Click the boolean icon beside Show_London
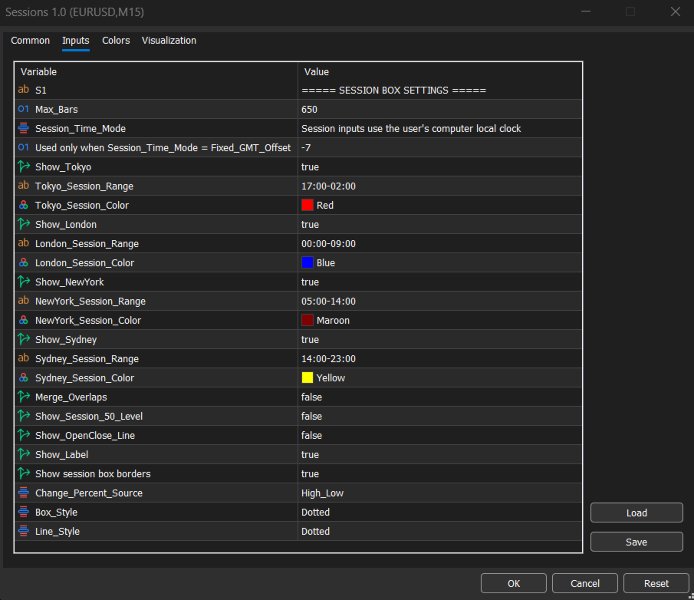This screenshot has height=600, width=694. click(23, 224)
